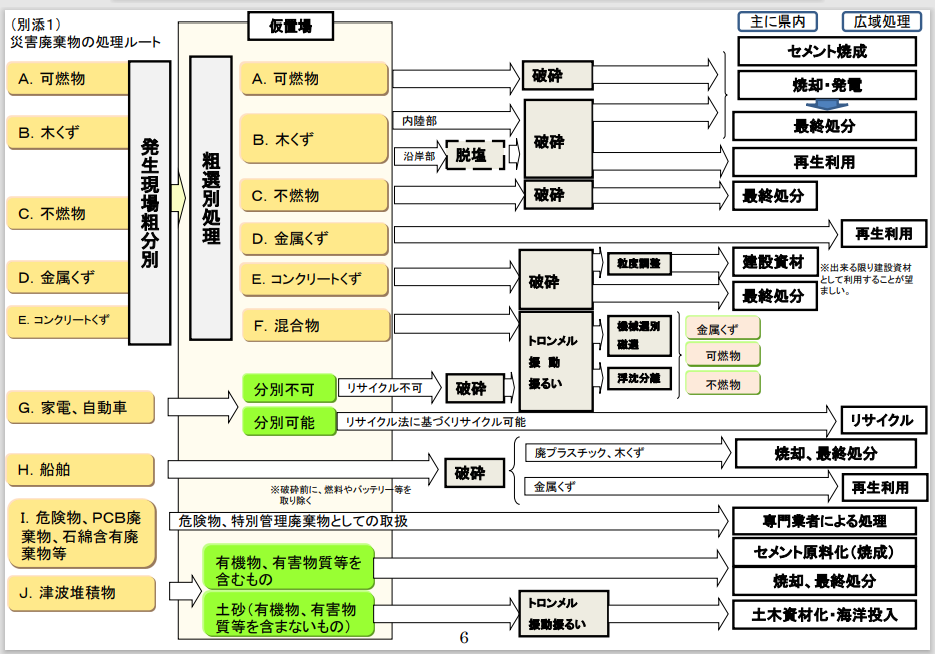The width and height of the screenshot is (935, 654).
Task: Select G. 家電、自動車 box
Action: (81, 408)
